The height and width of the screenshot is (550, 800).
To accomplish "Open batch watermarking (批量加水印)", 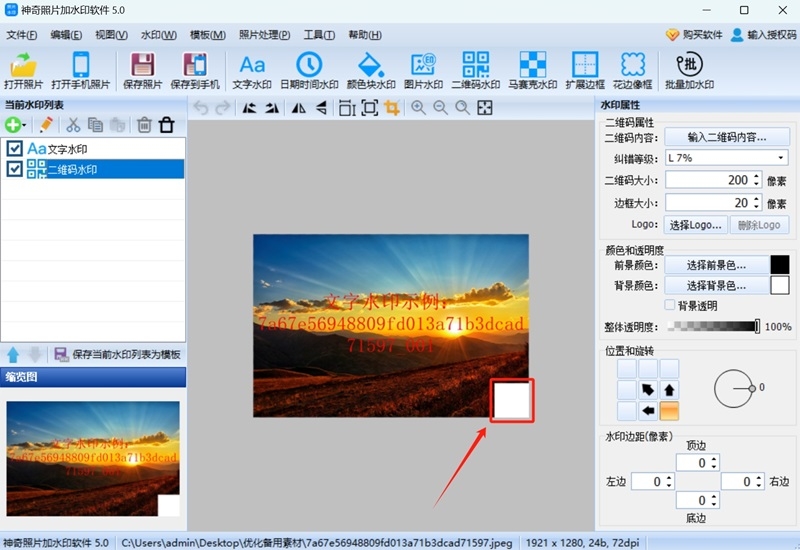I will (689, 71).
